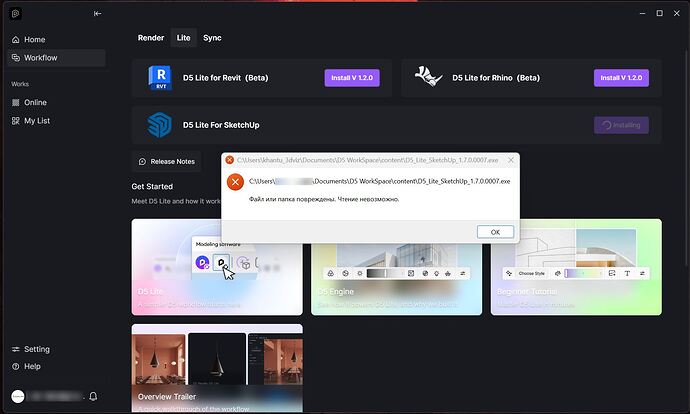The height and width of the screenshot is (414, 690).
Task: Switch to the Render tab
Action: pos(151,38)
